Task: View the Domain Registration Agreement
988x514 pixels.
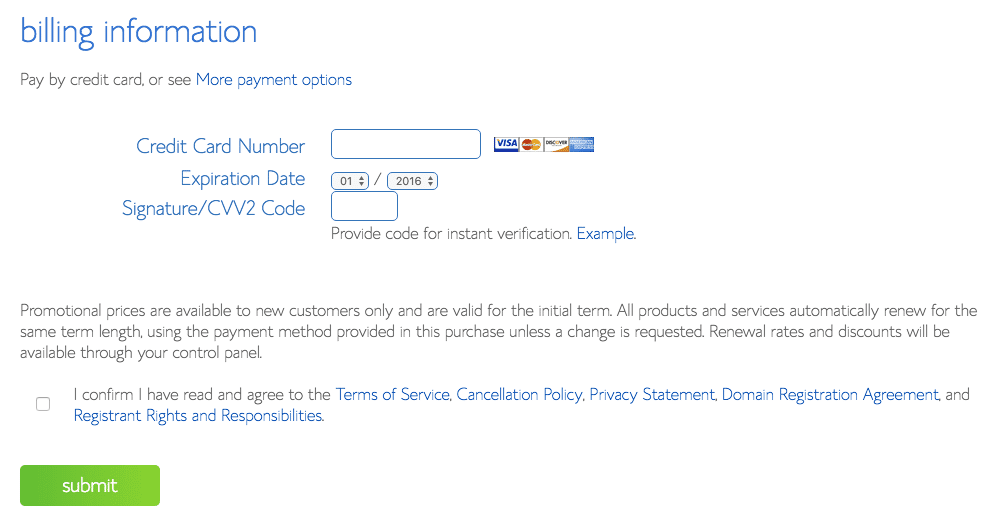Action: pyautogui.click(x=830, y=395)
